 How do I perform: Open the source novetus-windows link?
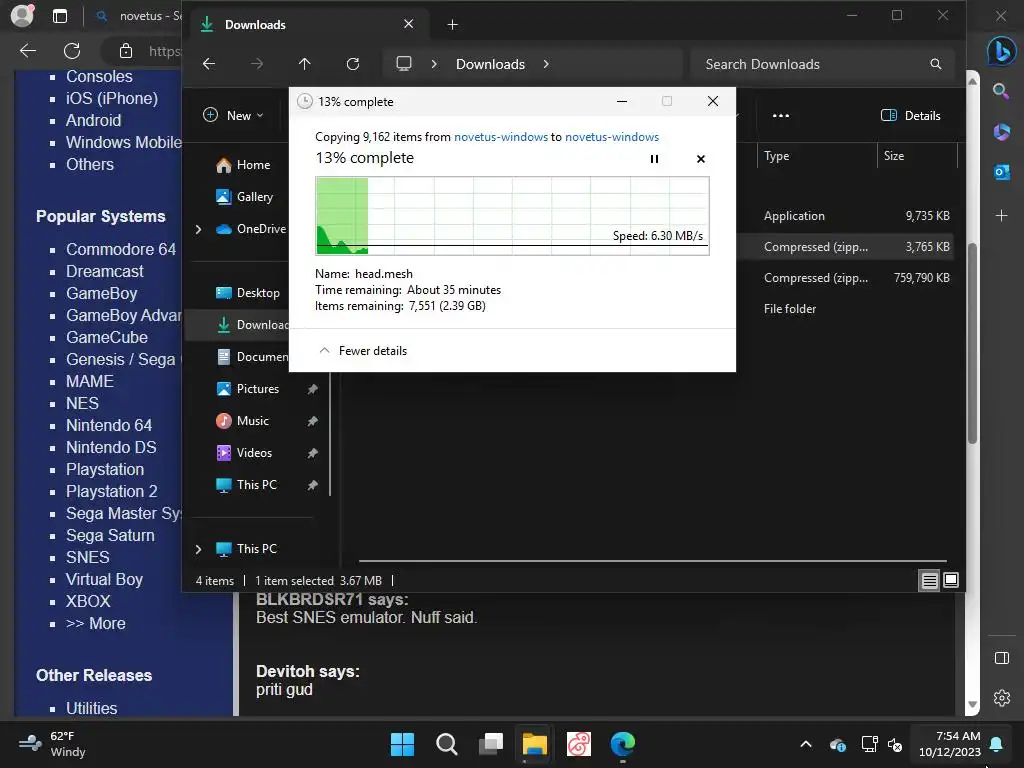pyautogui.click(x=501, y=136)
